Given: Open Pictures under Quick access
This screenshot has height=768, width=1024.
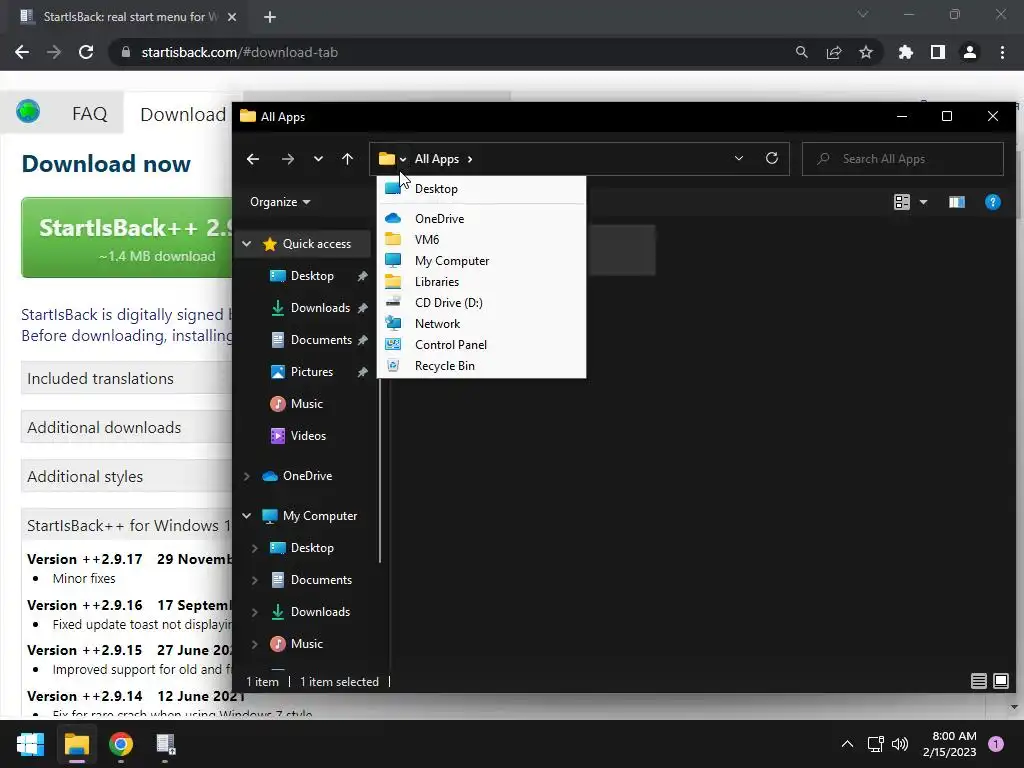Looking at the screenshot, I should (312, 372).
